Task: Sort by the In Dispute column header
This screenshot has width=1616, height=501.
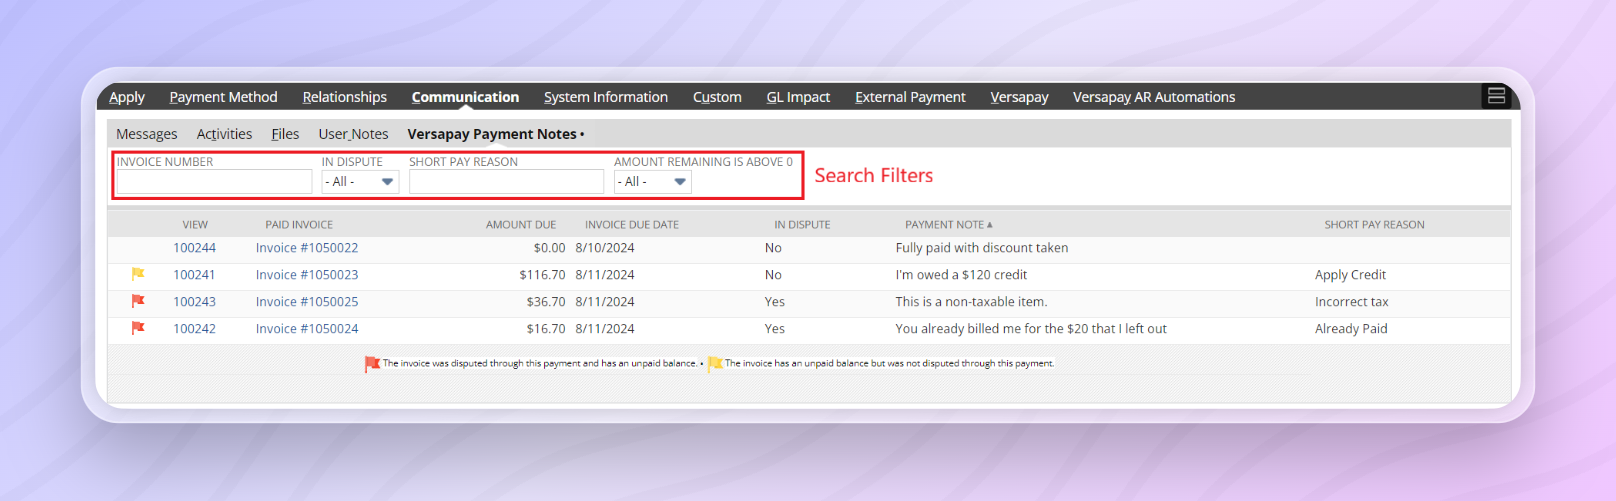Action: coord(802,224)
